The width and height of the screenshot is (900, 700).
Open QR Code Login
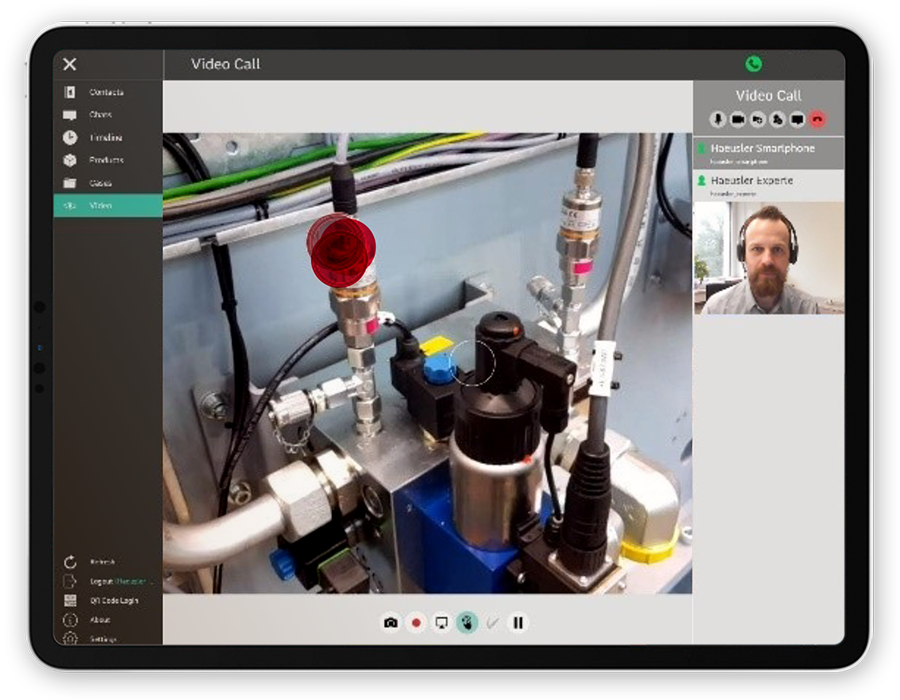(113, 600)
